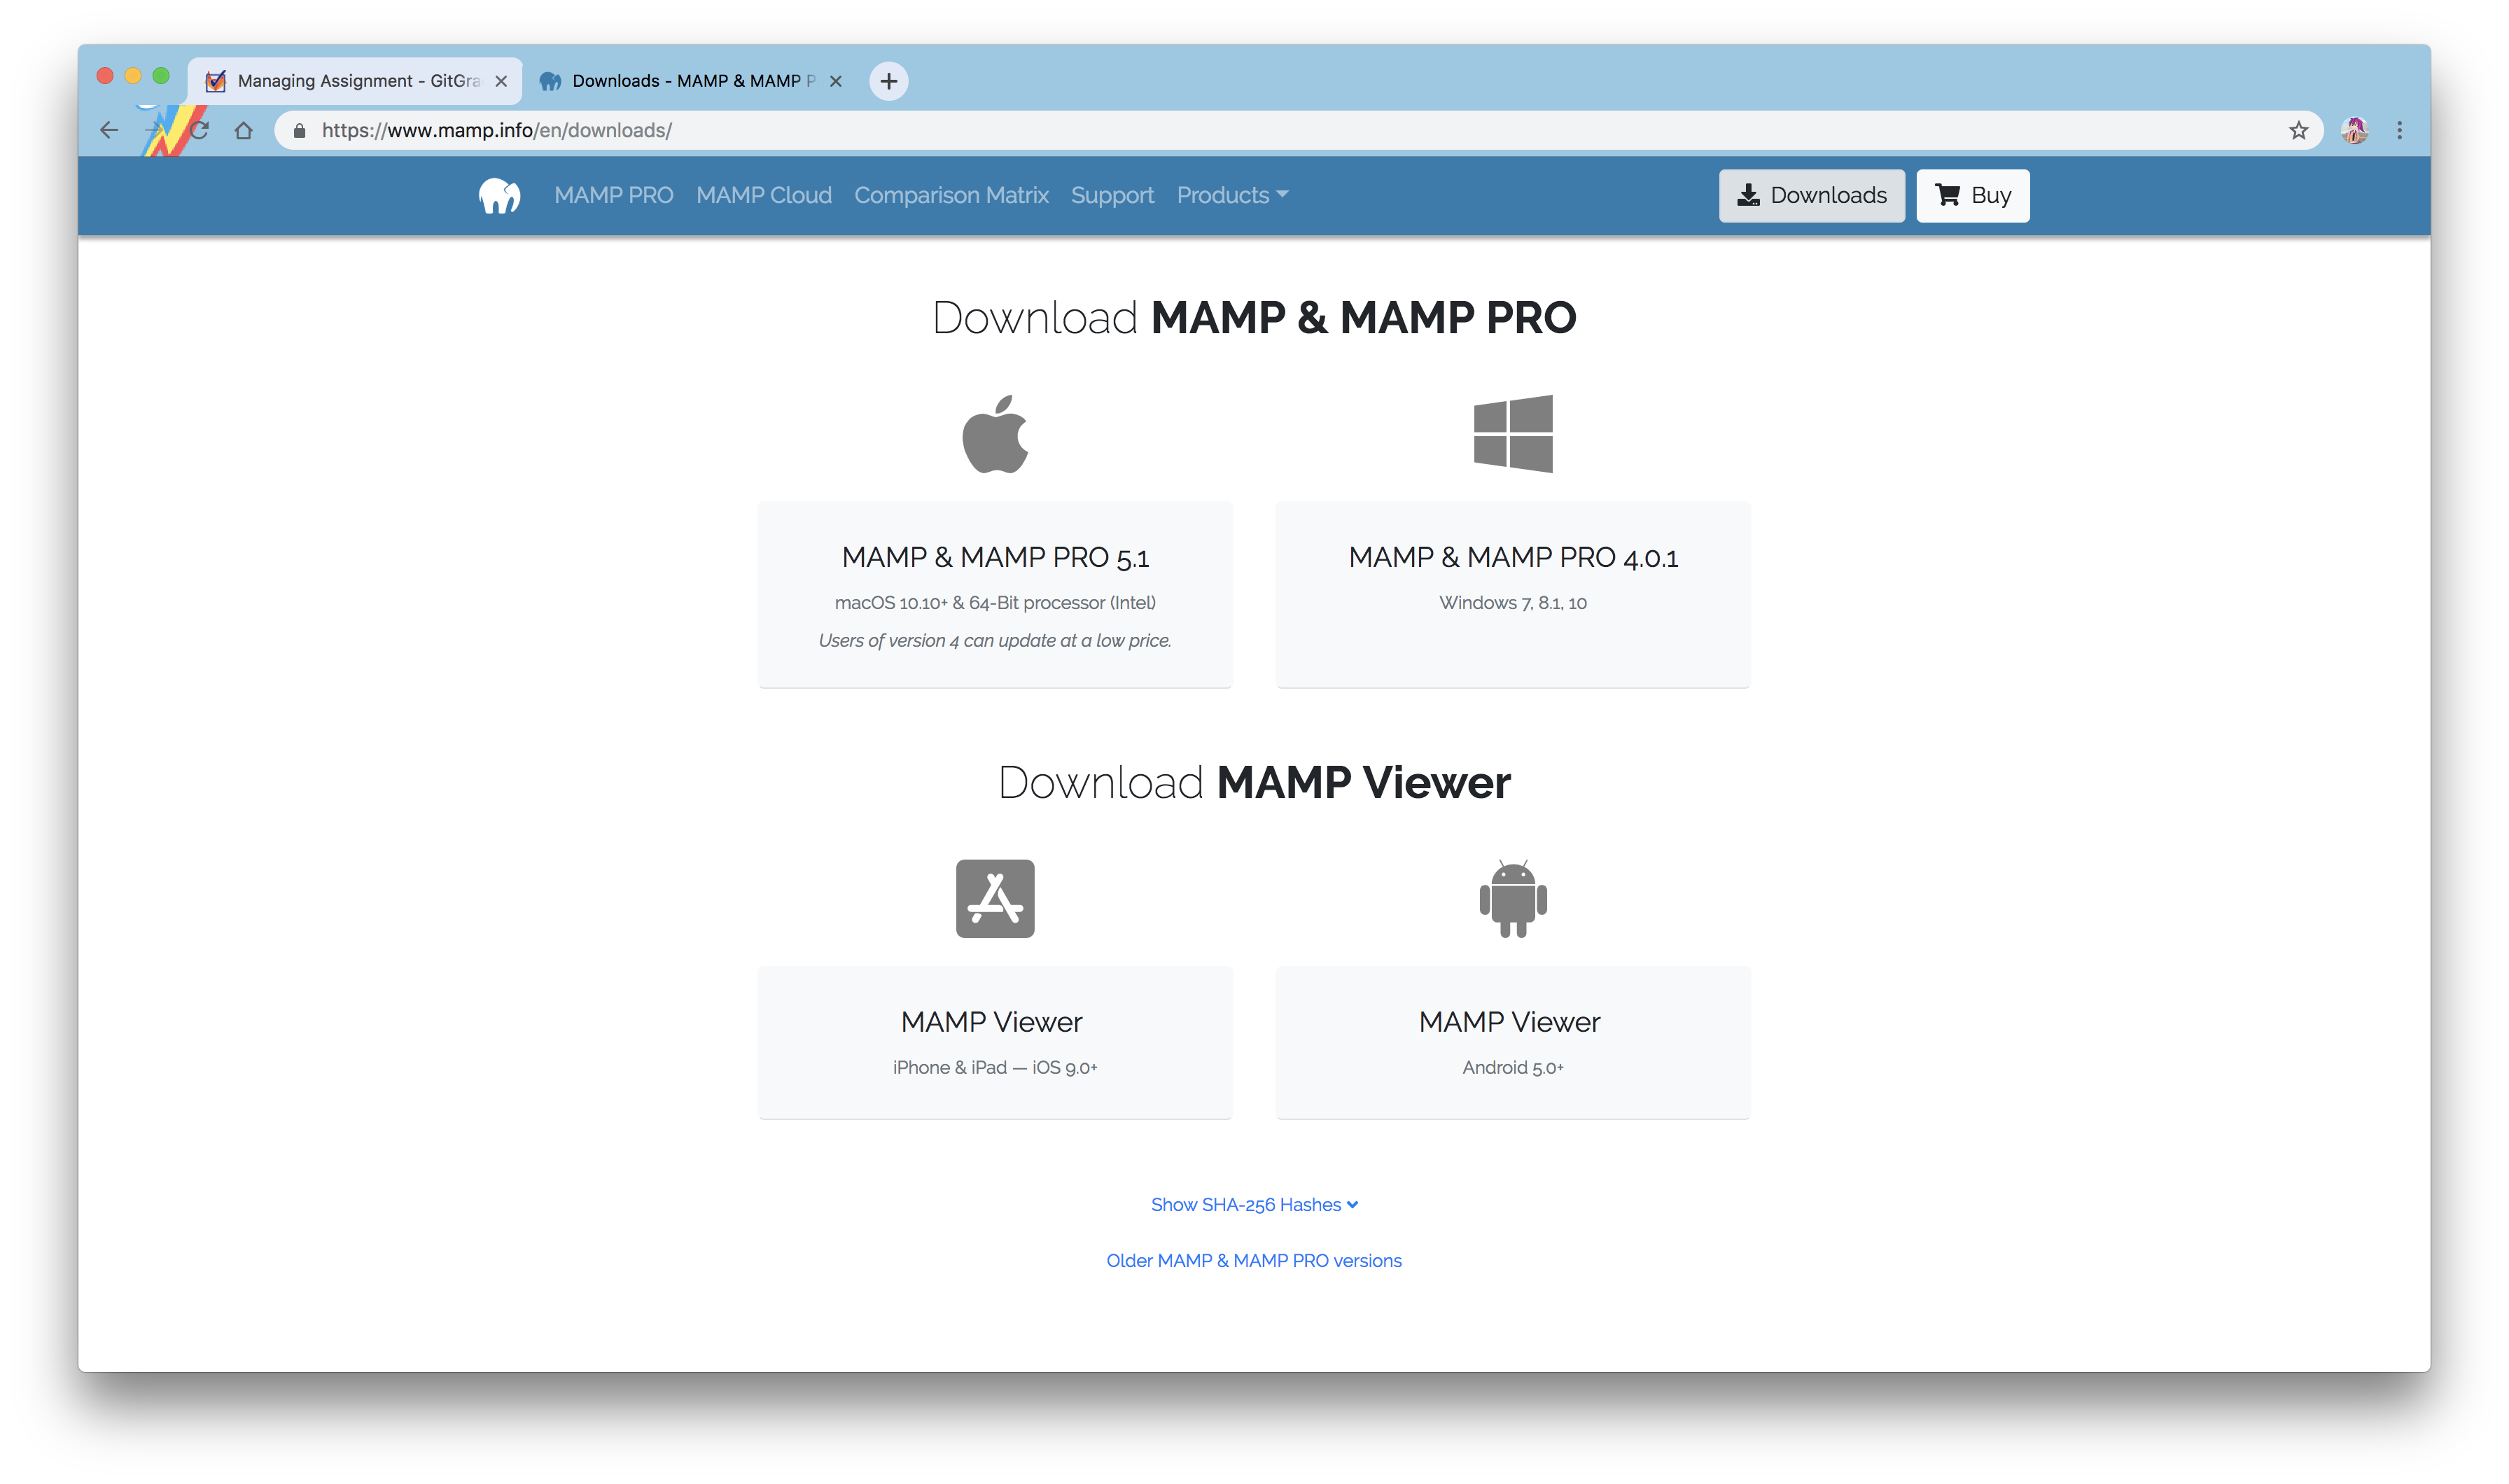
Task: Expand the Show SHA-256 Hashes section
Action: [1254, 1203]
